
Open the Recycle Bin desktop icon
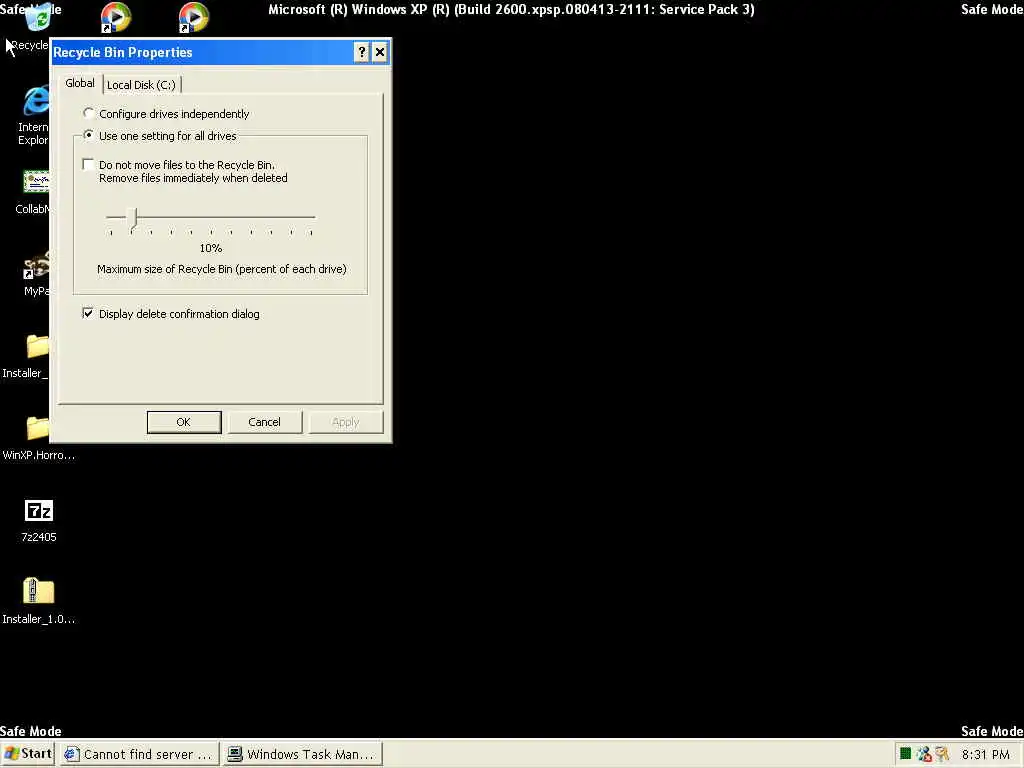pos(38,18)
